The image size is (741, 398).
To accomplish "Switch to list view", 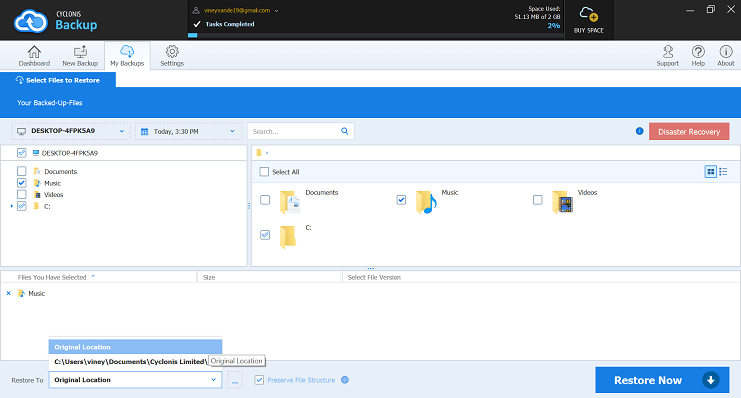I will (723, 172).
